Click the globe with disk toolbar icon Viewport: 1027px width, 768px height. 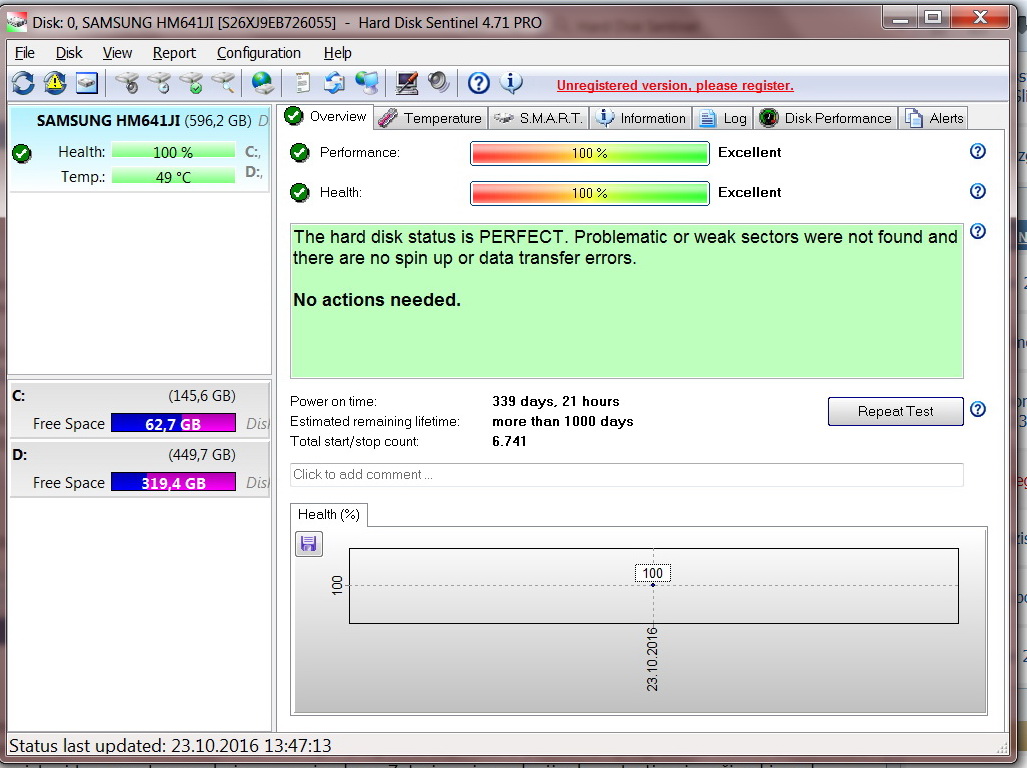262,83
